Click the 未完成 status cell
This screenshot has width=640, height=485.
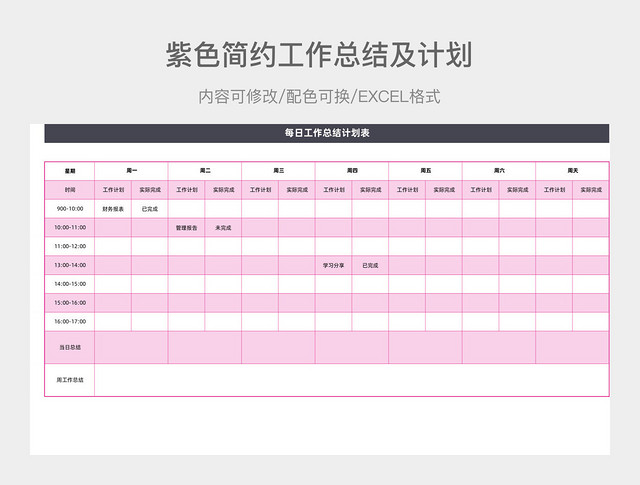223,227
